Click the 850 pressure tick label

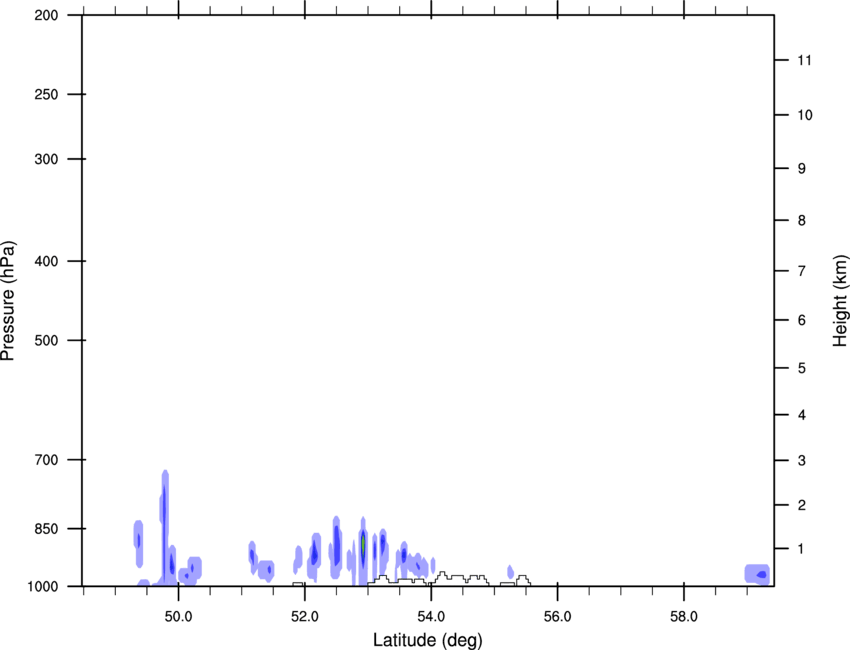point(46,529)
